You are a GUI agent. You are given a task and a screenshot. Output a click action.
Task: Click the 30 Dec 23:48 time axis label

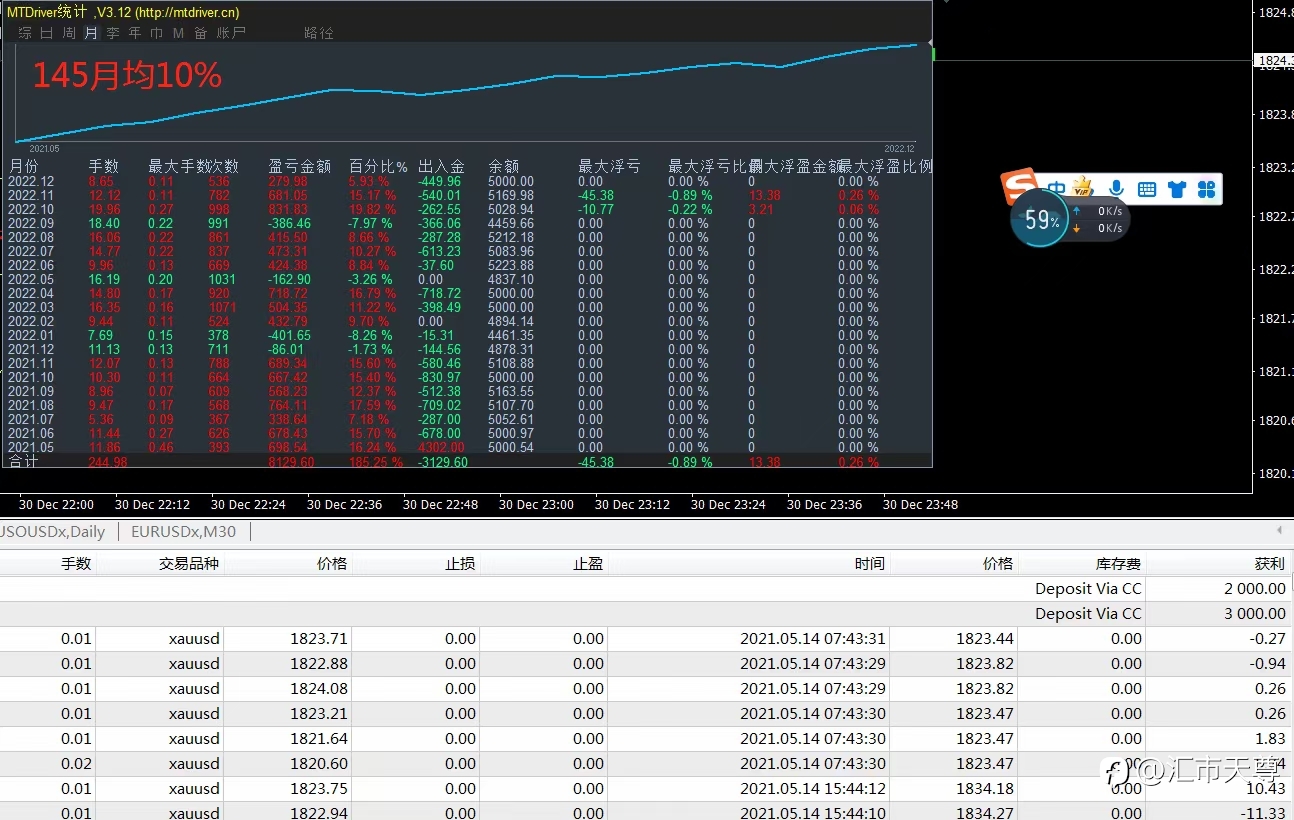[920, 505]
